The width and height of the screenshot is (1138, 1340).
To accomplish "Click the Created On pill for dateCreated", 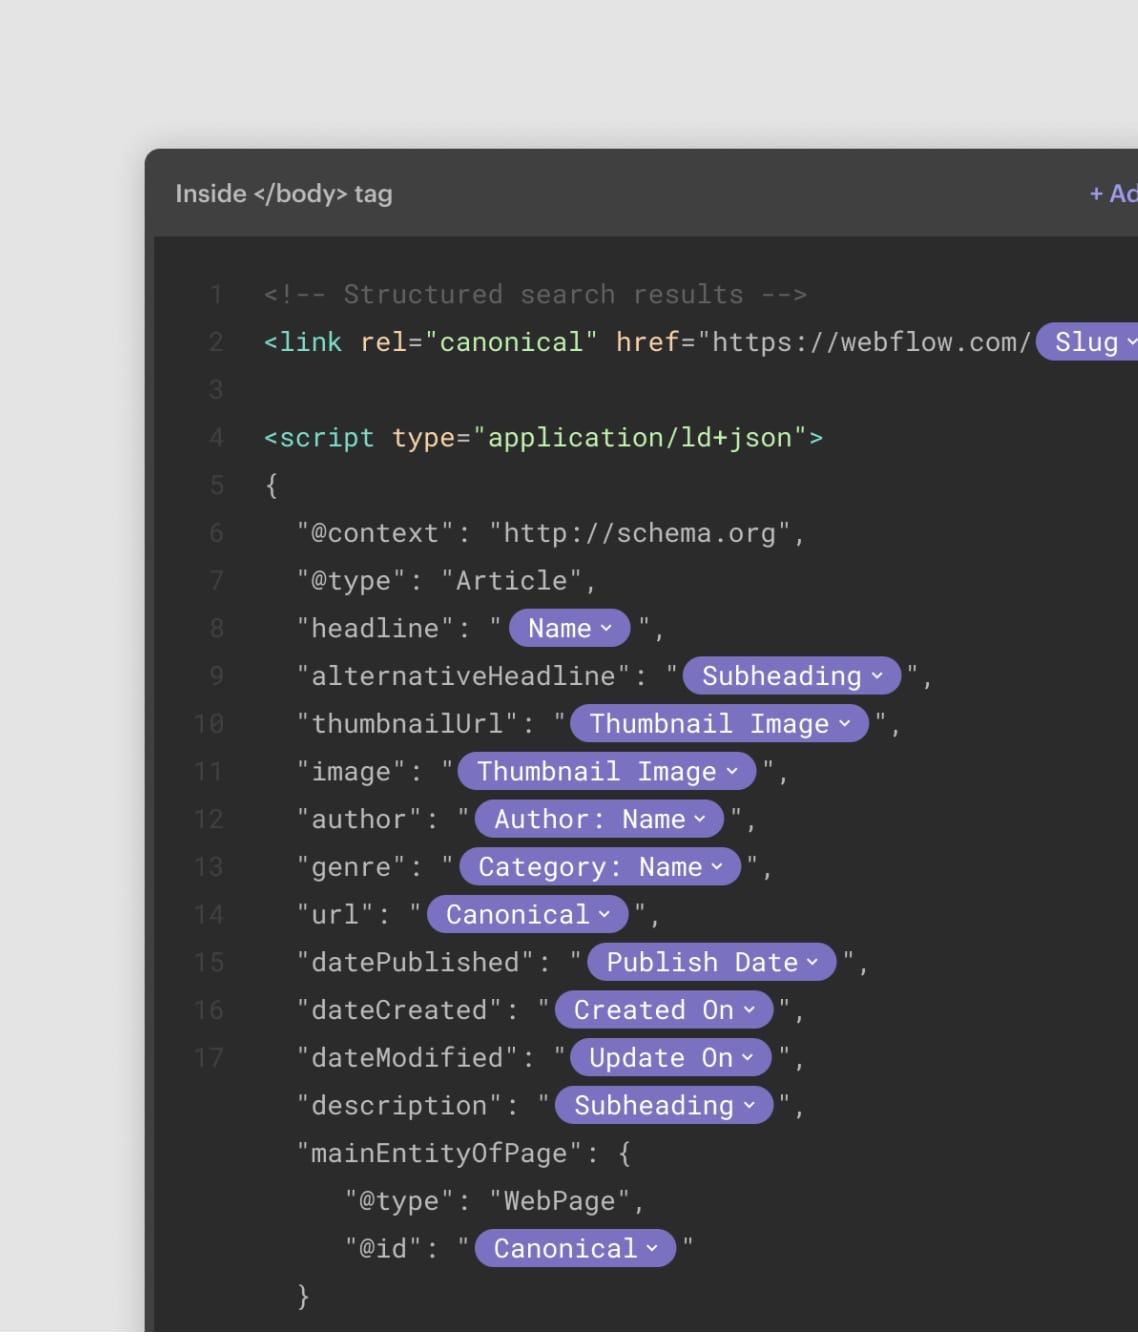I will click(662, 1010).
